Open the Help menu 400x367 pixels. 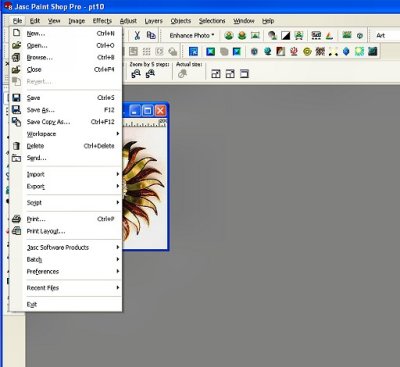[268, 21]
